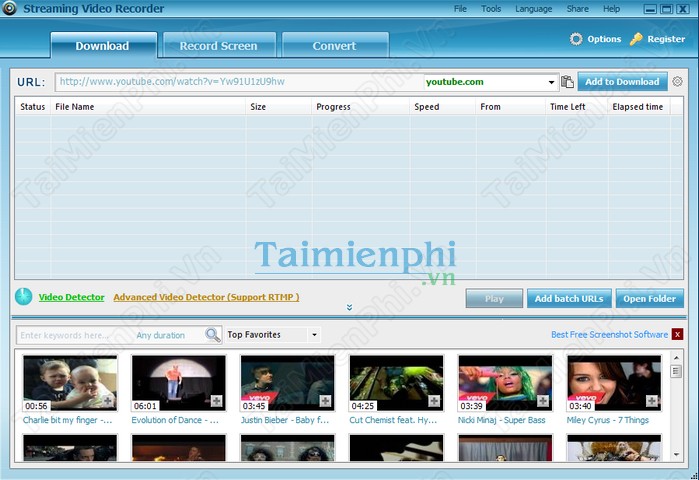Click the Register label
The image size is (699, 480).
point(666,39)
